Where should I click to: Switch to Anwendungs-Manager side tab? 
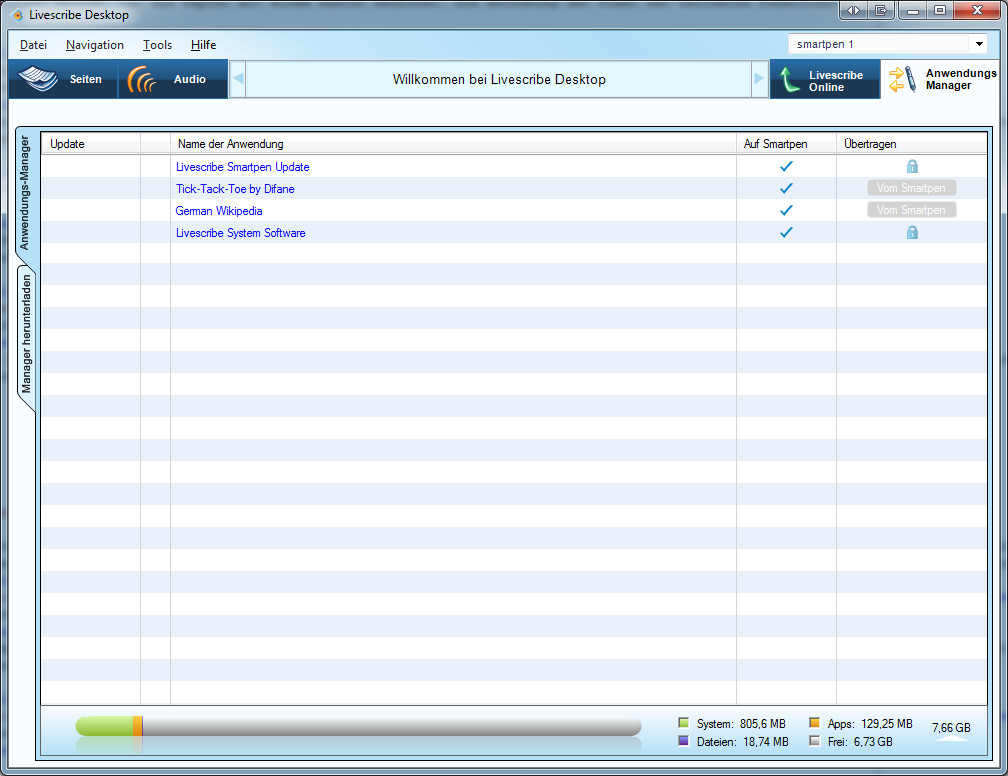click(25, 193)
